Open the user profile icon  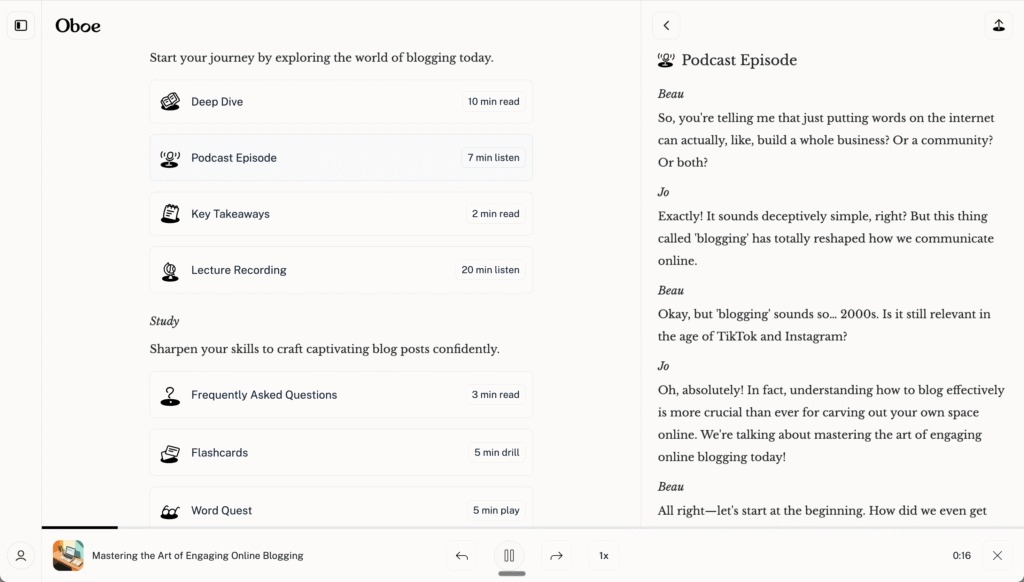21,555
